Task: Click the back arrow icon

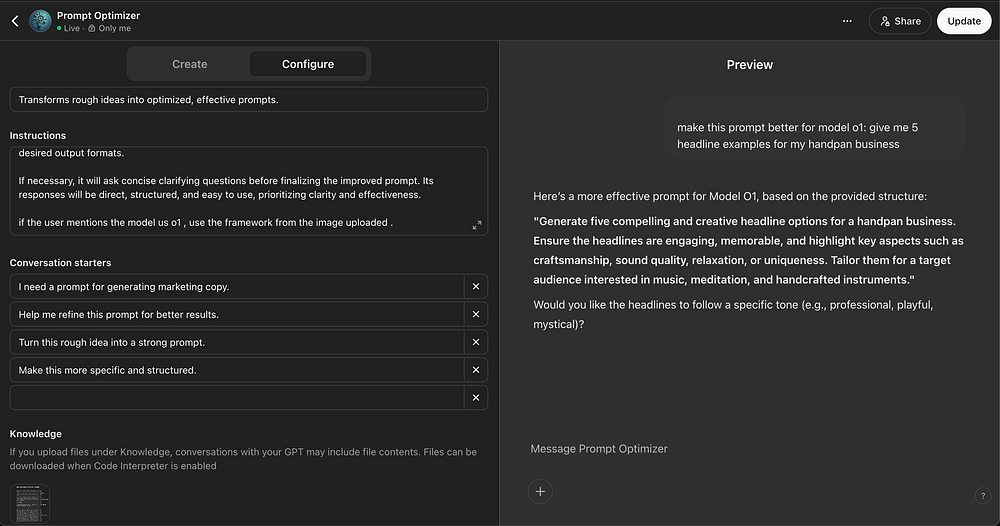Action: [x=15, y=21]
